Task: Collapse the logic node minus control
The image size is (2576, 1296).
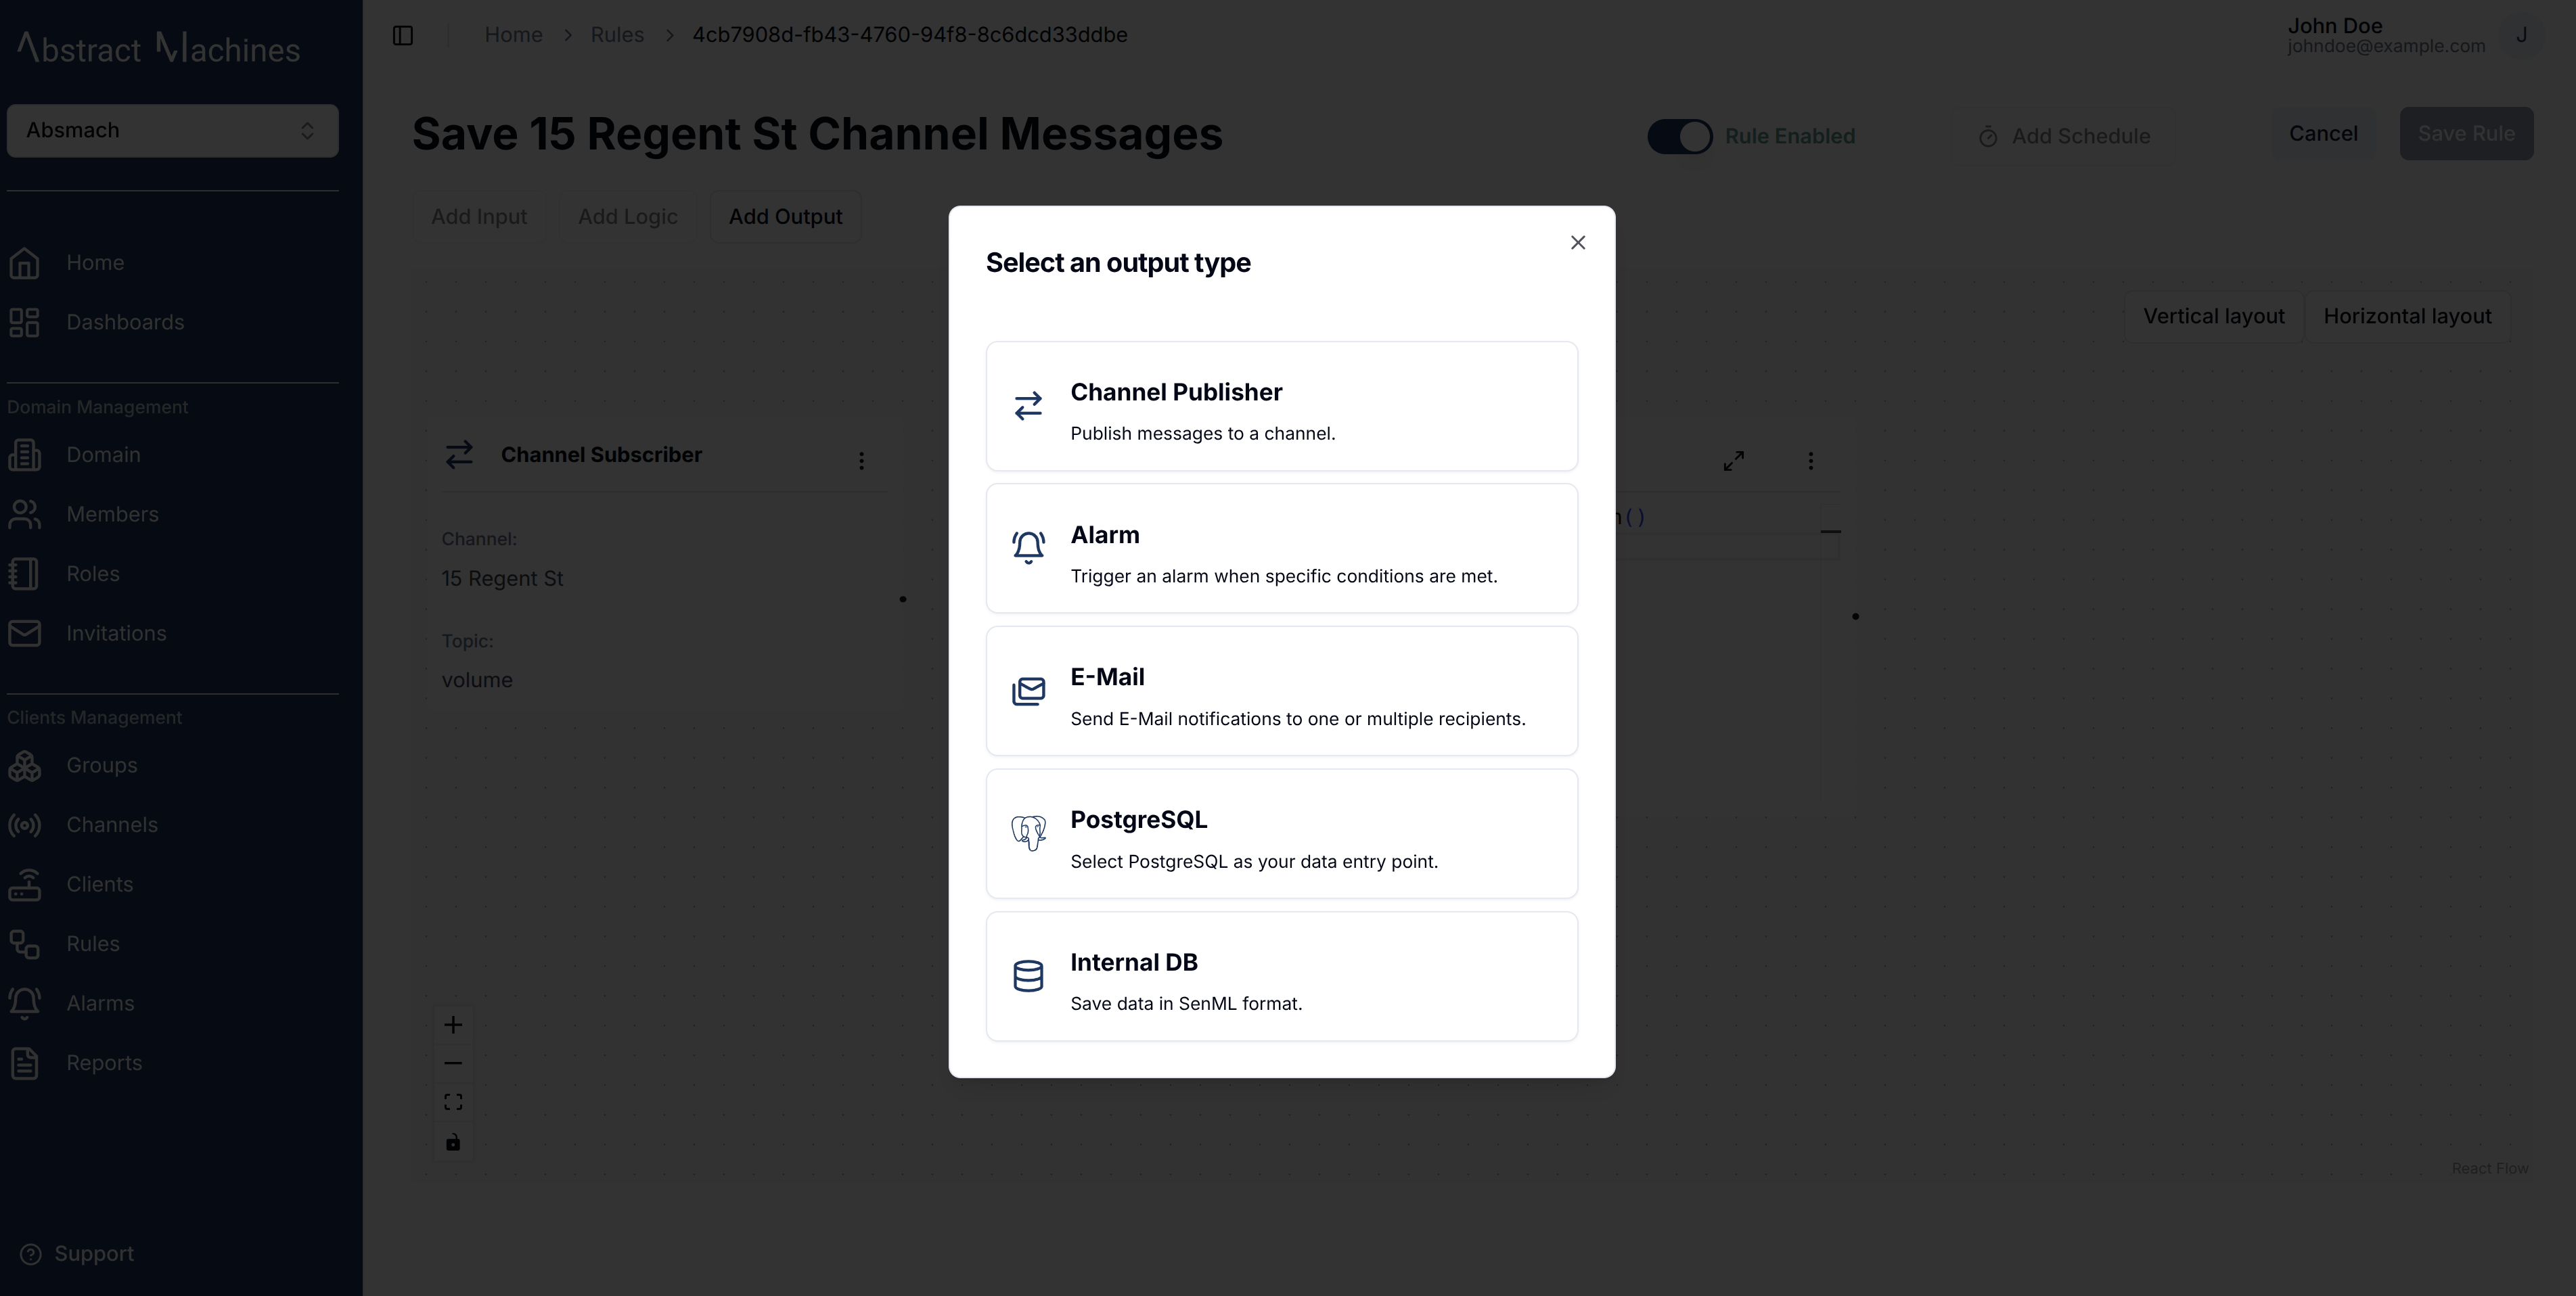Action: [1830, 532]
